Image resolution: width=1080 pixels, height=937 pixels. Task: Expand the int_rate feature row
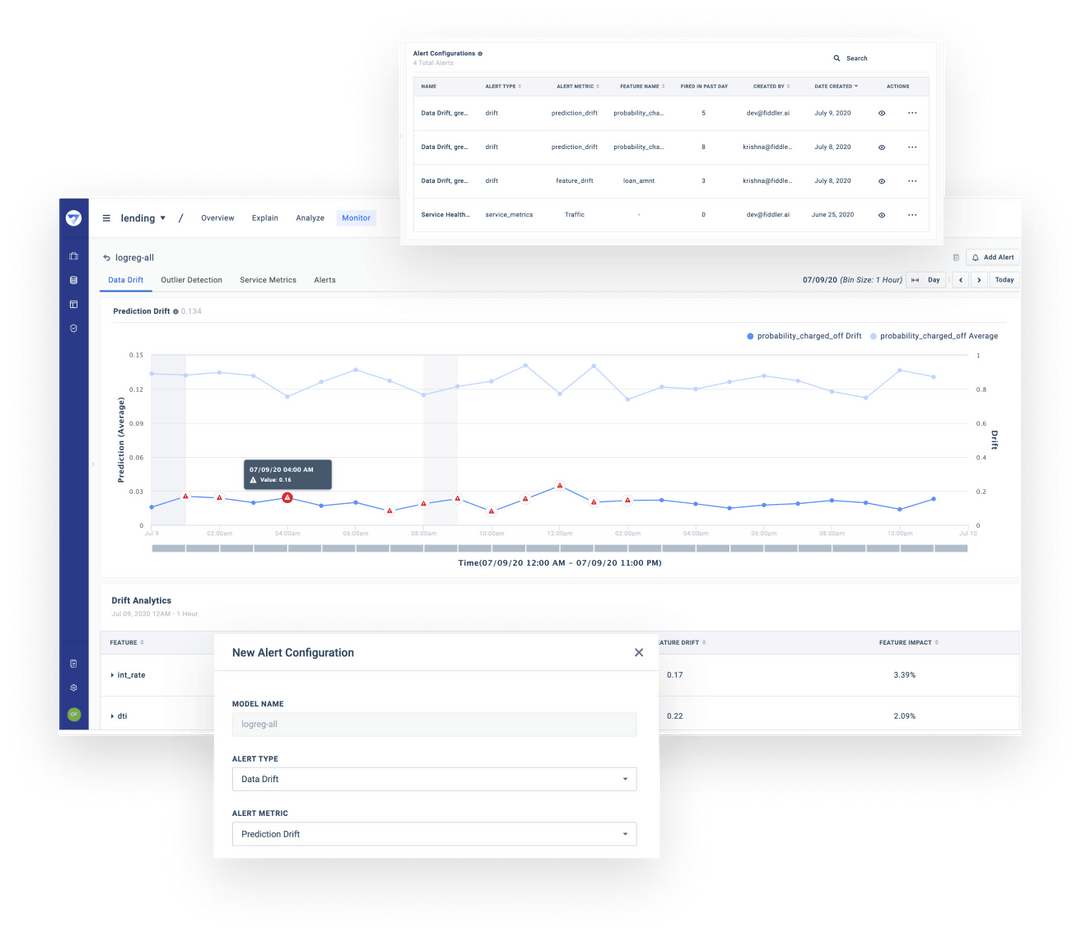click(x=119, y=675)
